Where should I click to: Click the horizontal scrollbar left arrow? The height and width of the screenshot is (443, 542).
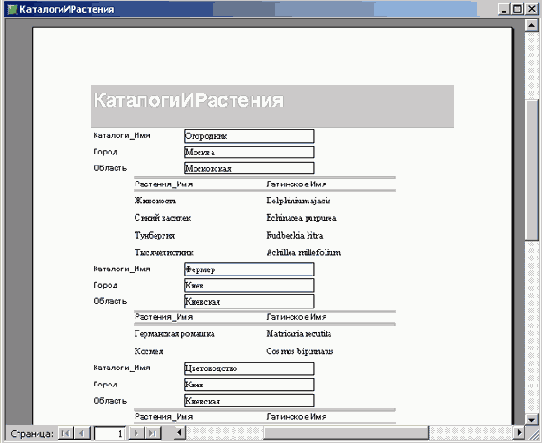tap(179, 433)
